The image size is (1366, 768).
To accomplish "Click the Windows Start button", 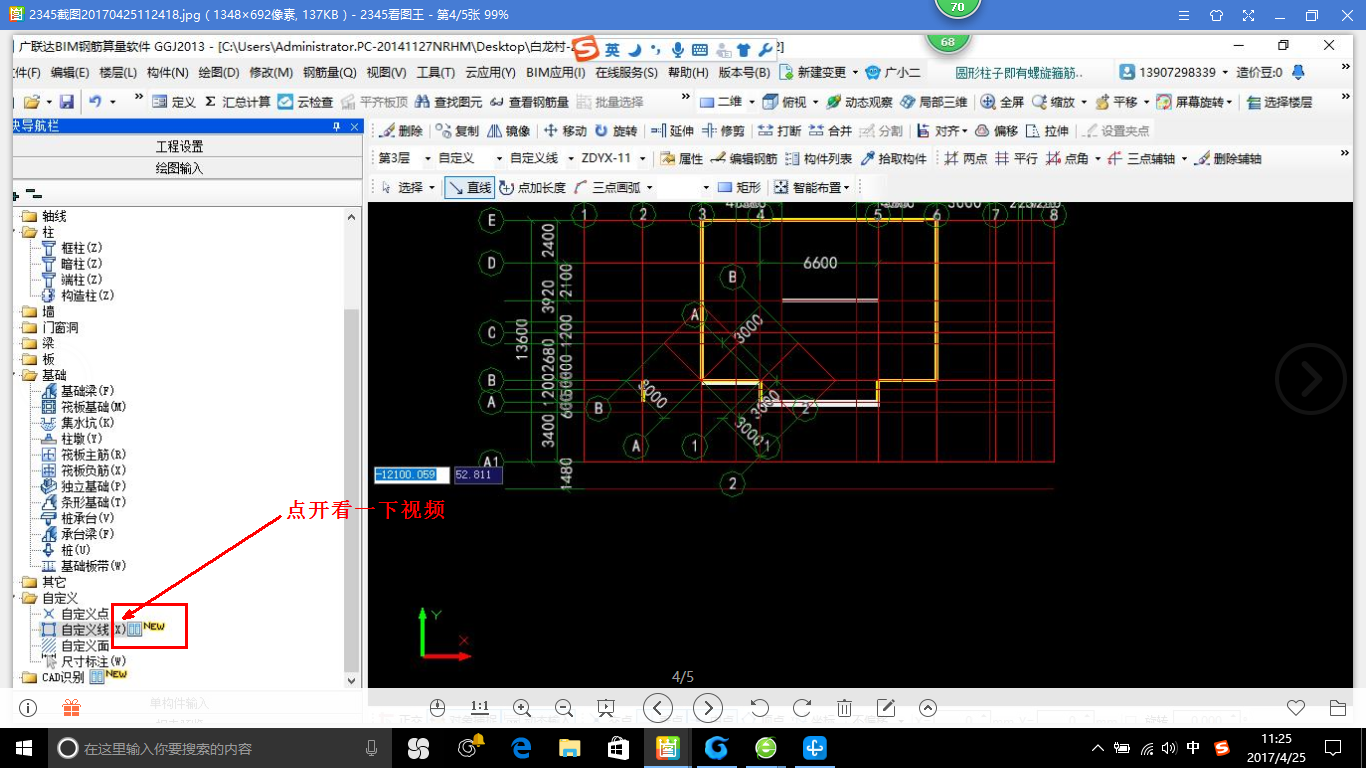I will (x=23, y=747).
